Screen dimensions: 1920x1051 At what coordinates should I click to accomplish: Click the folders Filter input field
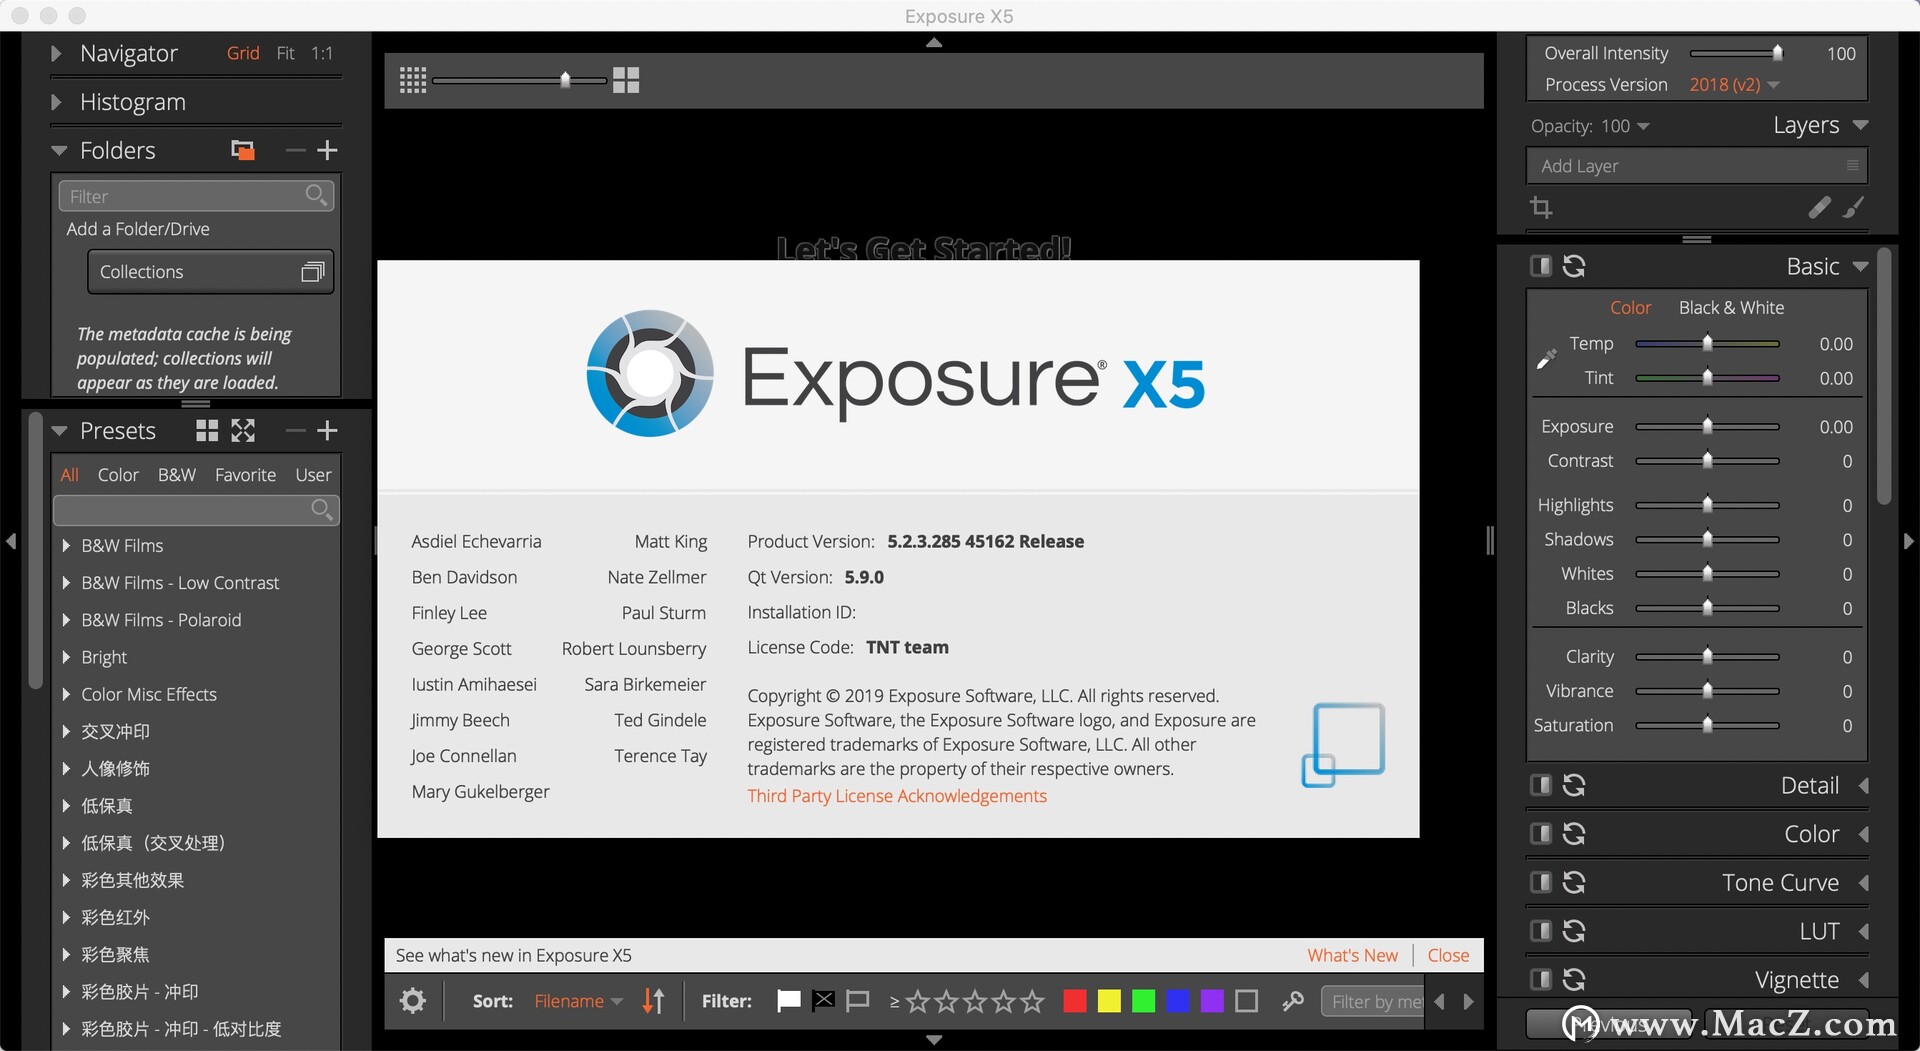click(x=196, y=196)
